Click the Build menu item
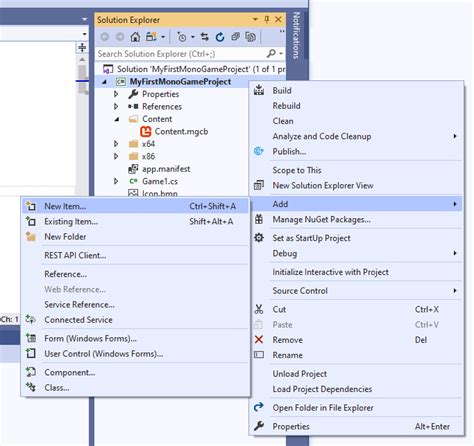This screenshot has height=446, width=474. pos(356,90)
